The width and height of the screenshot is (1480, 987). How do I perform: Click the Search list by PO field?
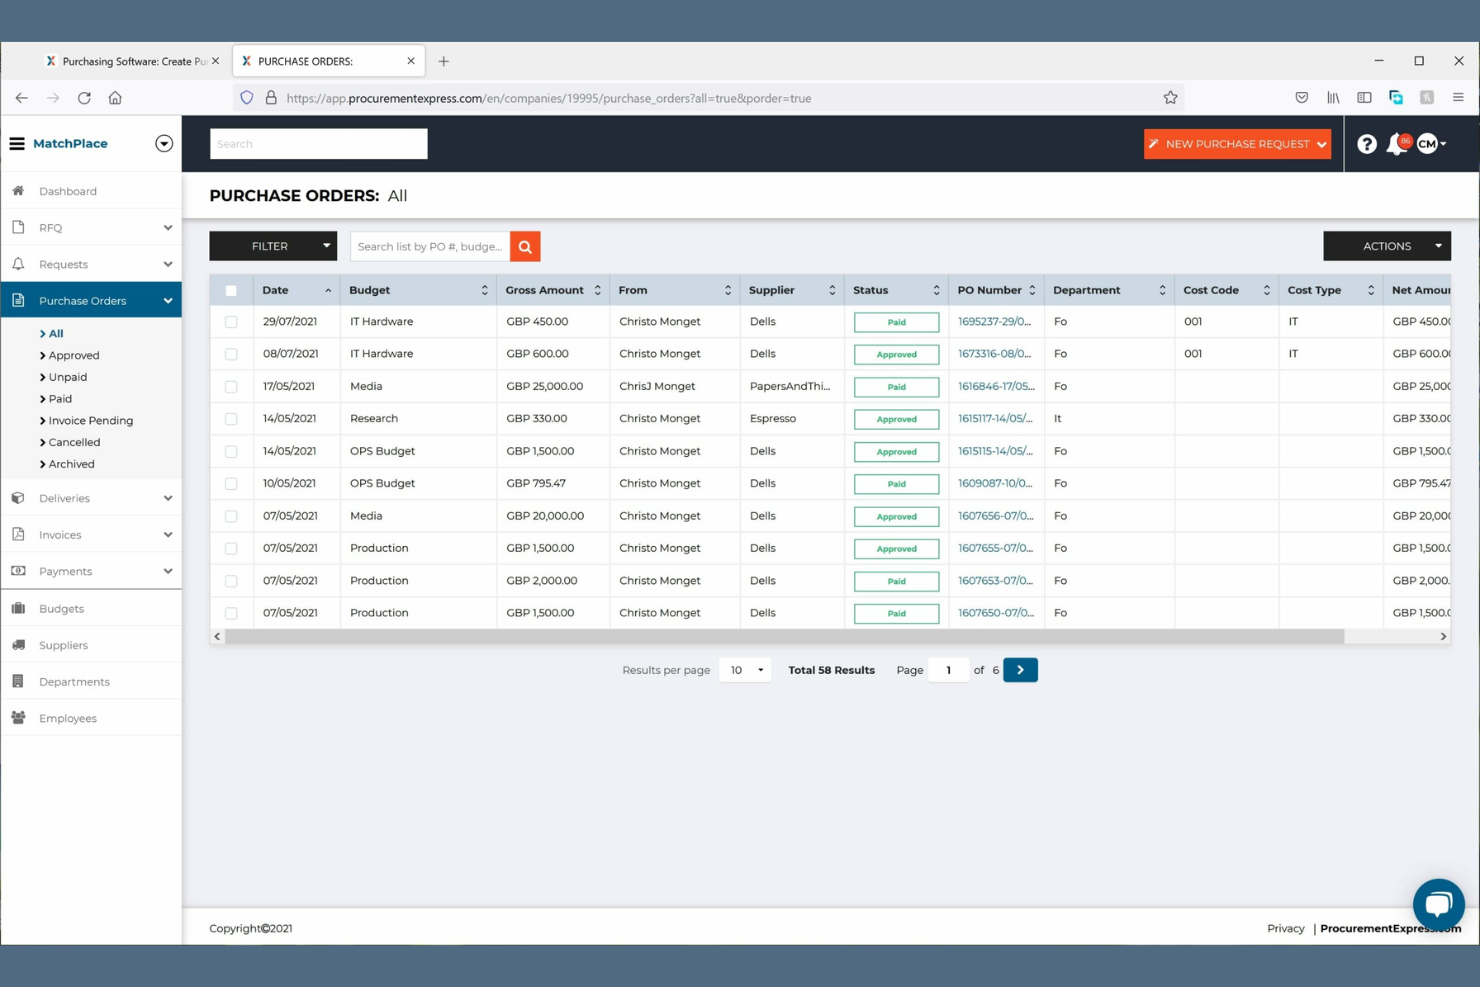click(430, 246)
